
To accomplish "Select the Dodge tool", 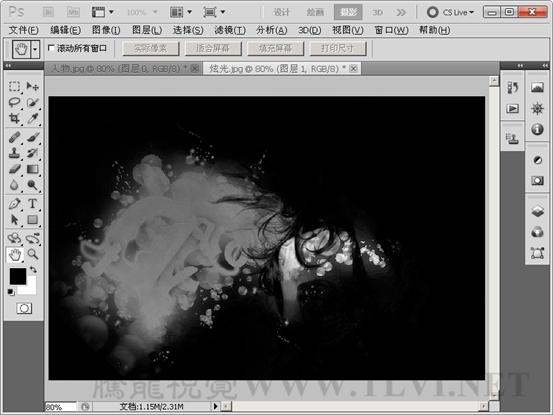I will 32,185.
